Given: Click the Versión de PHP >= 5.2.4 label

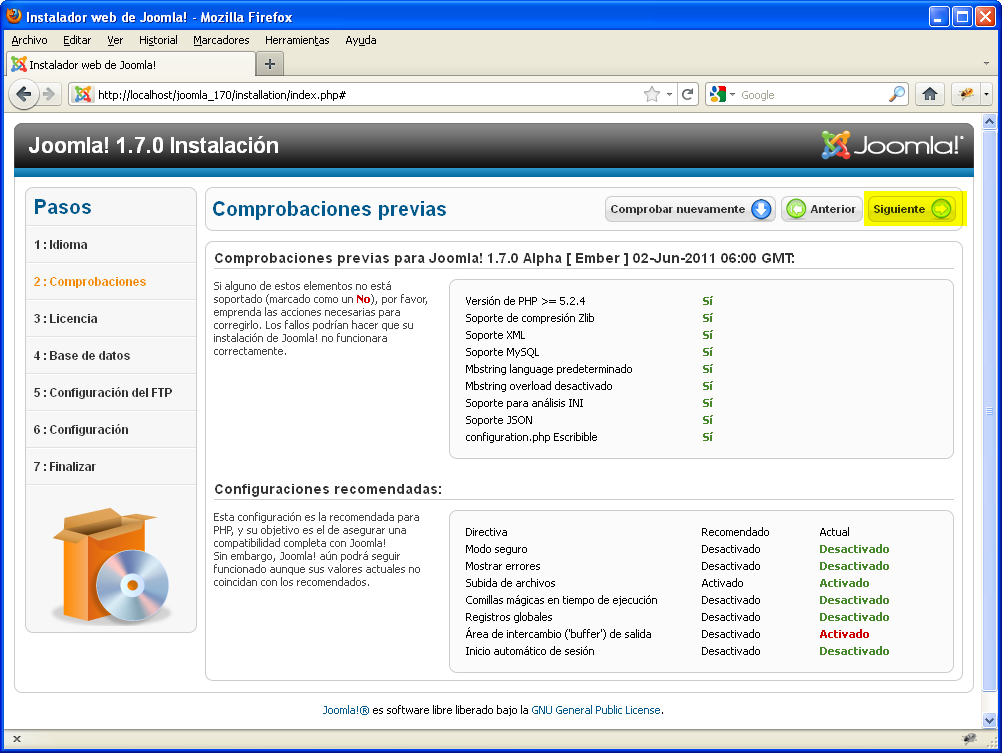Looking at the screenshot, I should pyautogui.click(x=525, y=301).
